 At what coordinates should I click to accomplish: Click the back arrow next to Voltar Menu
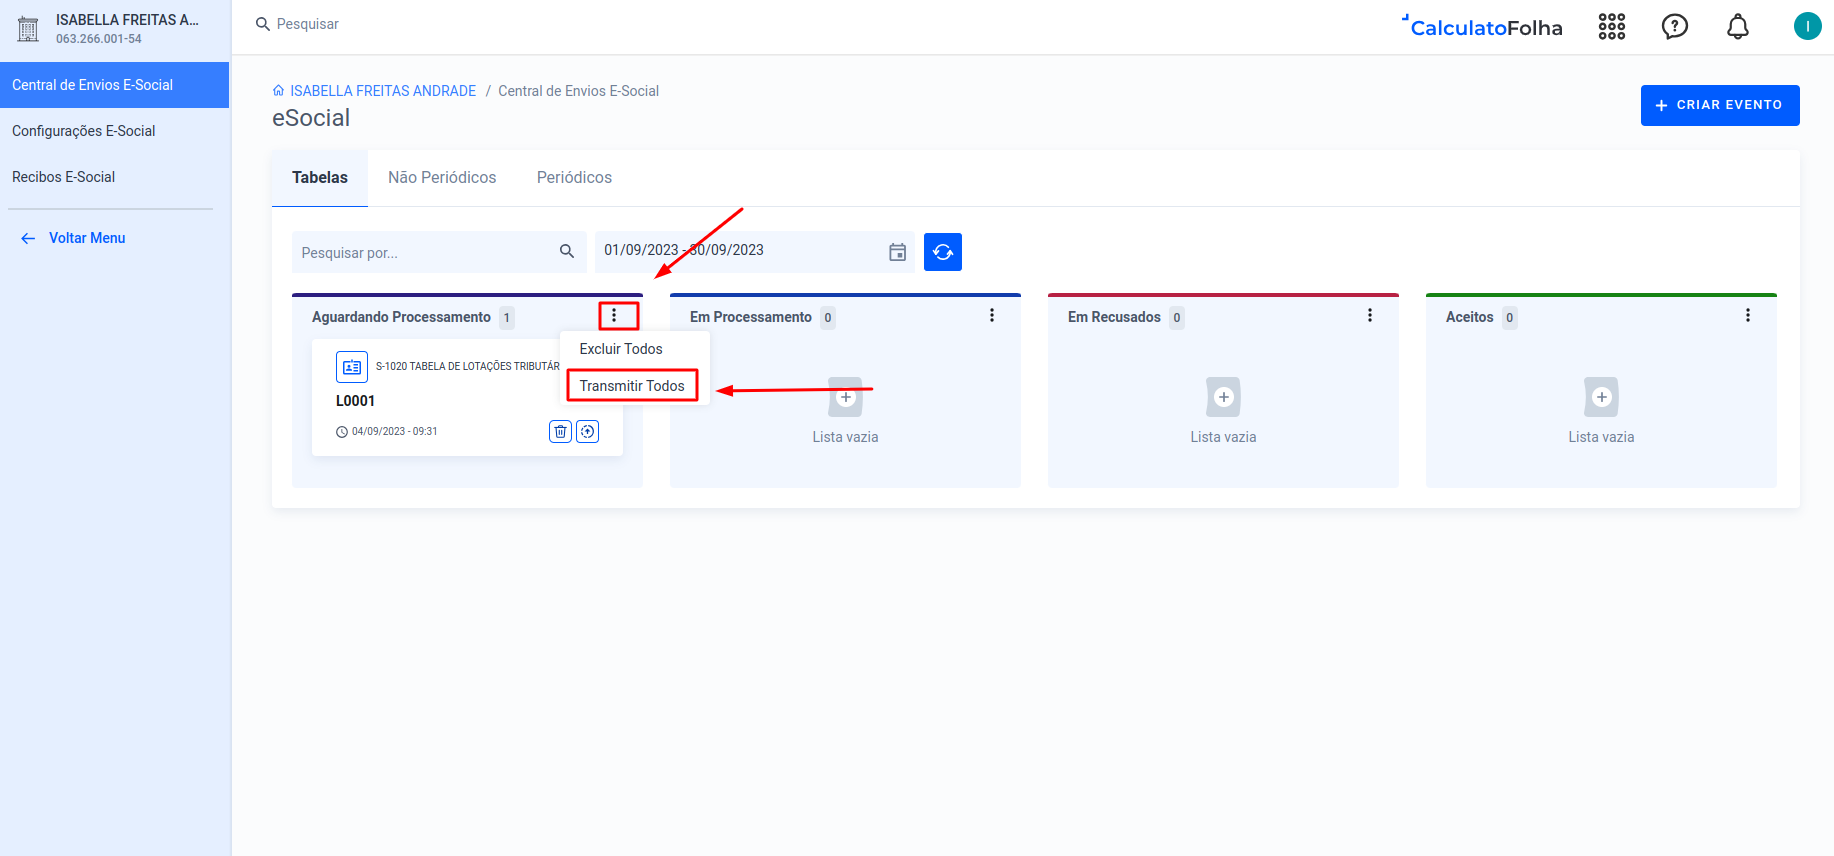coord(28,238)
